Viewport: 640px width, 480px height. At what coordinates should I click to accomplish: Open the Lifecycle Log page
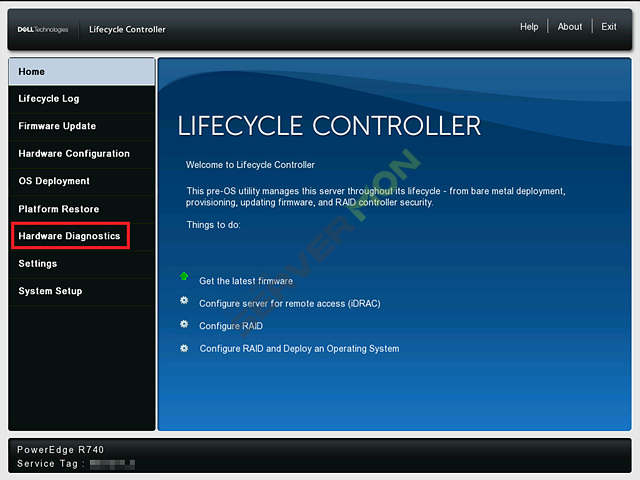pyautogui.click(x=82, y=99)
